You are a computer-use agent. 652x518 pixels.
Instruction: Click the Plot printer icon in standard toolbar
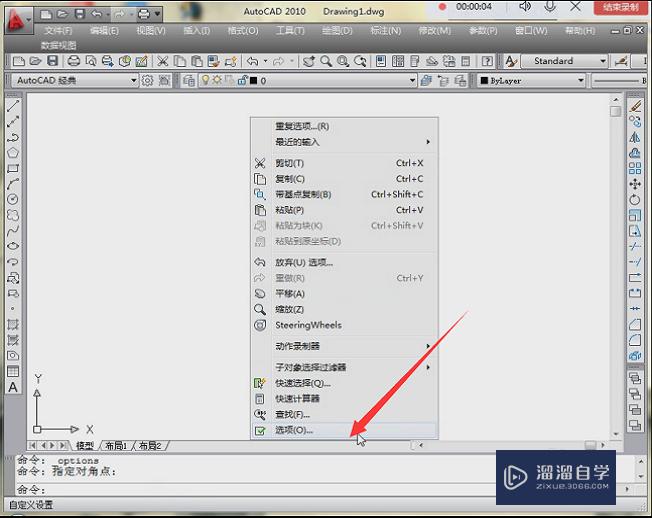[x=74, y=61]
